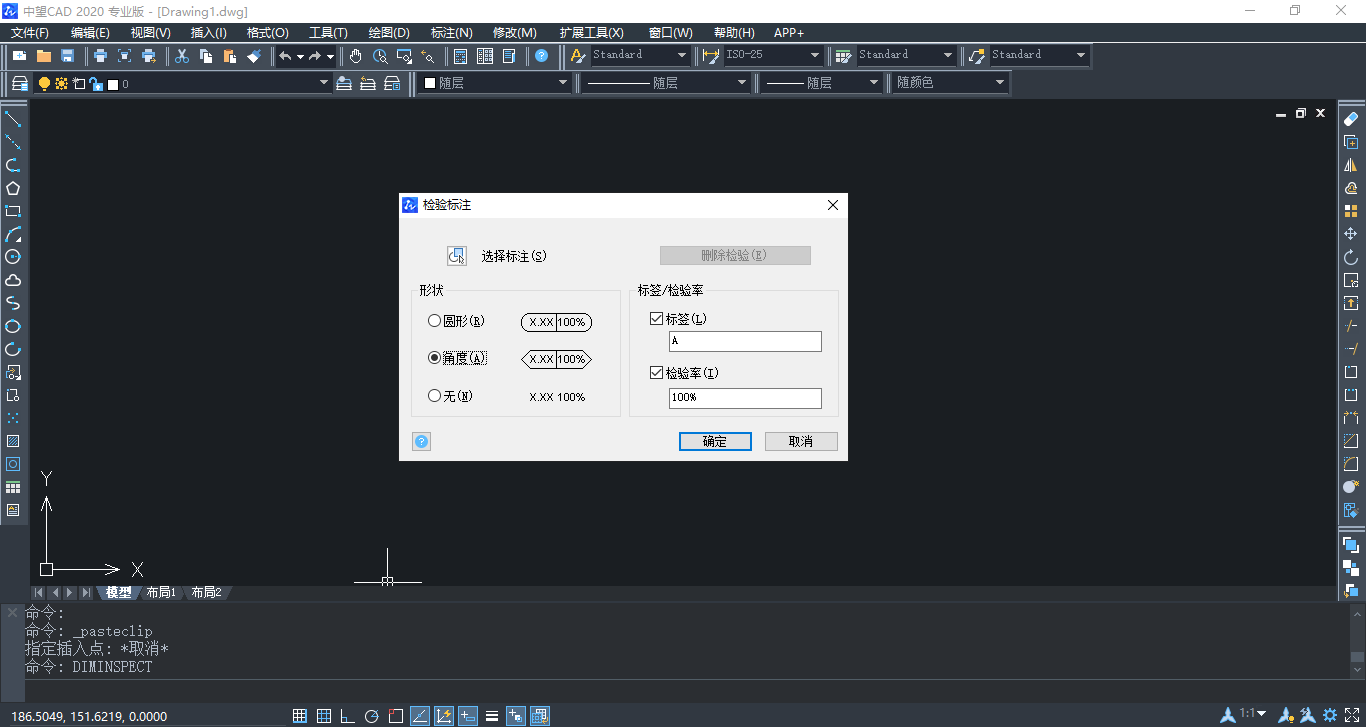Select the 圆形 shape radio button
Image resolution: width=1366 pixels, height=727 pixels.
435,320
